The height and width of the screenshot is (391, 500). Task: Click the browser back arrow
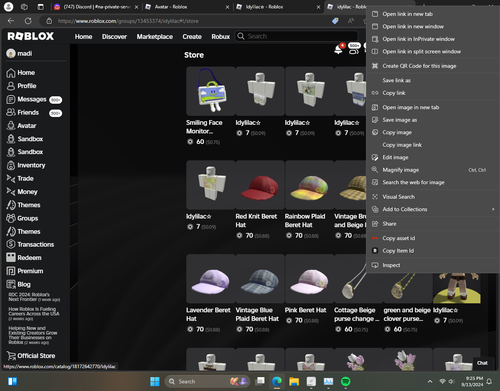(x=11, y=21)
